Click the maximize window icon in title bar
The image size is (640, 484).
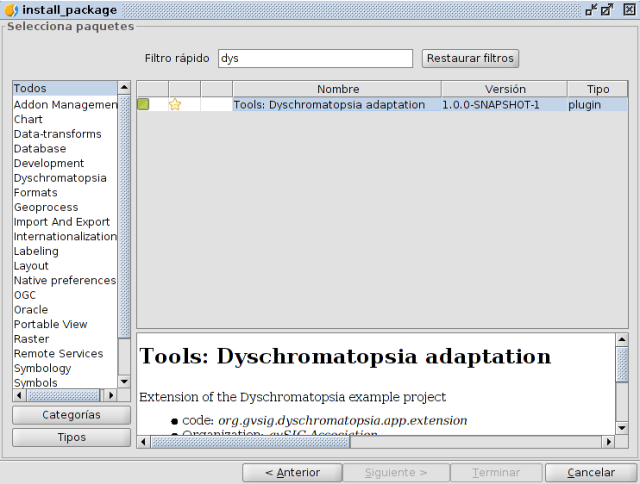[x=607, y=9]
